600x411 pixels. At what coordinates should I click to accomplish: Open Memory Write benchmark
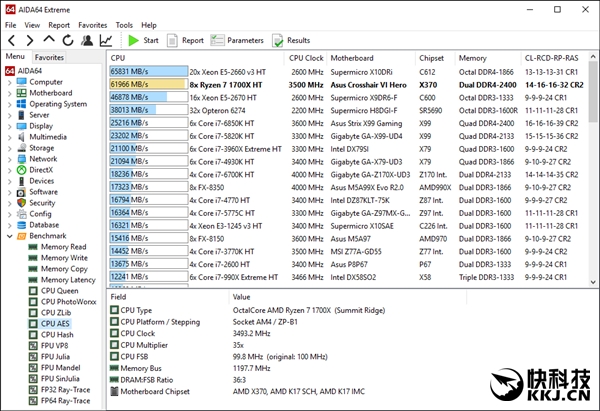point(58,258)
